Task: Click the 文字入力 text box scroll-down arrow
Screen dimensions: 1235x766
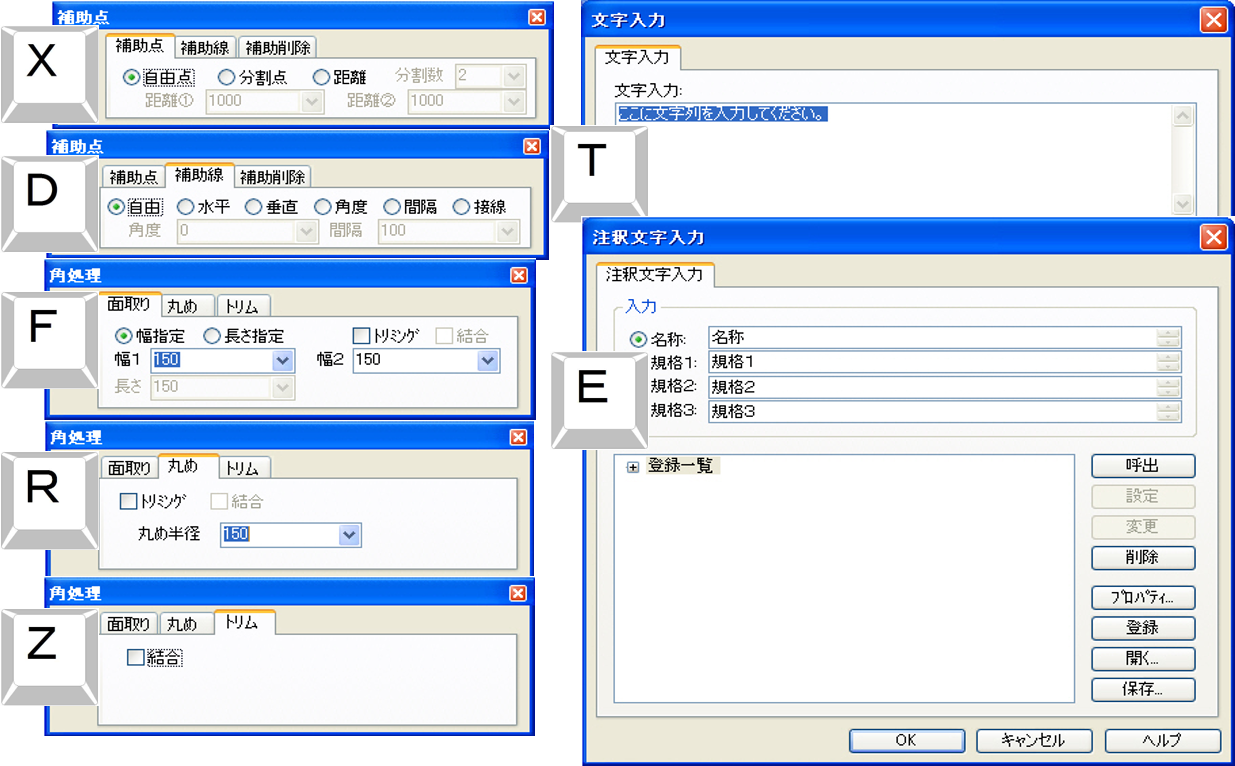Action: [1183, 203]
